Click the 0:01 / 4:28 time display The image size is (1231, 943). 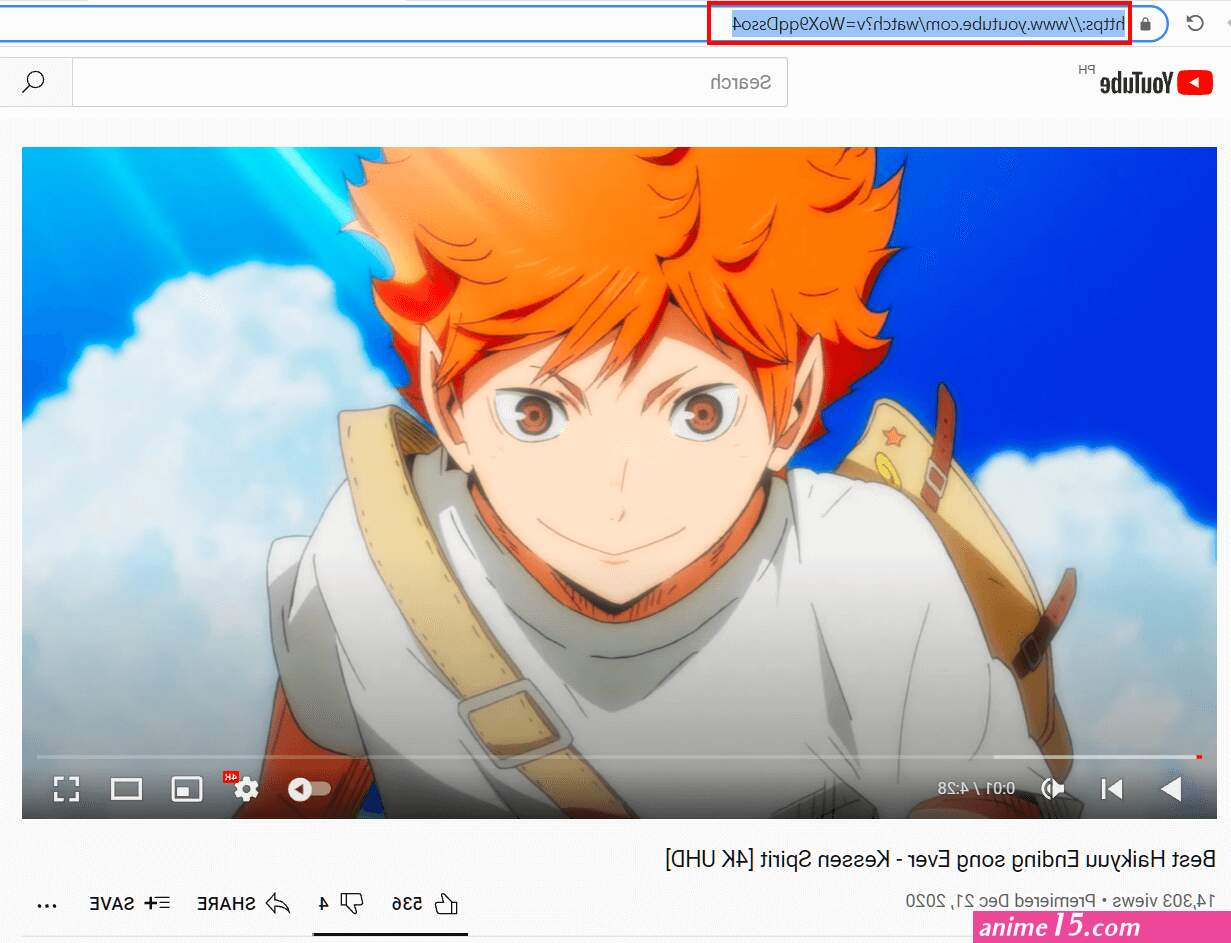click(976, 789)
